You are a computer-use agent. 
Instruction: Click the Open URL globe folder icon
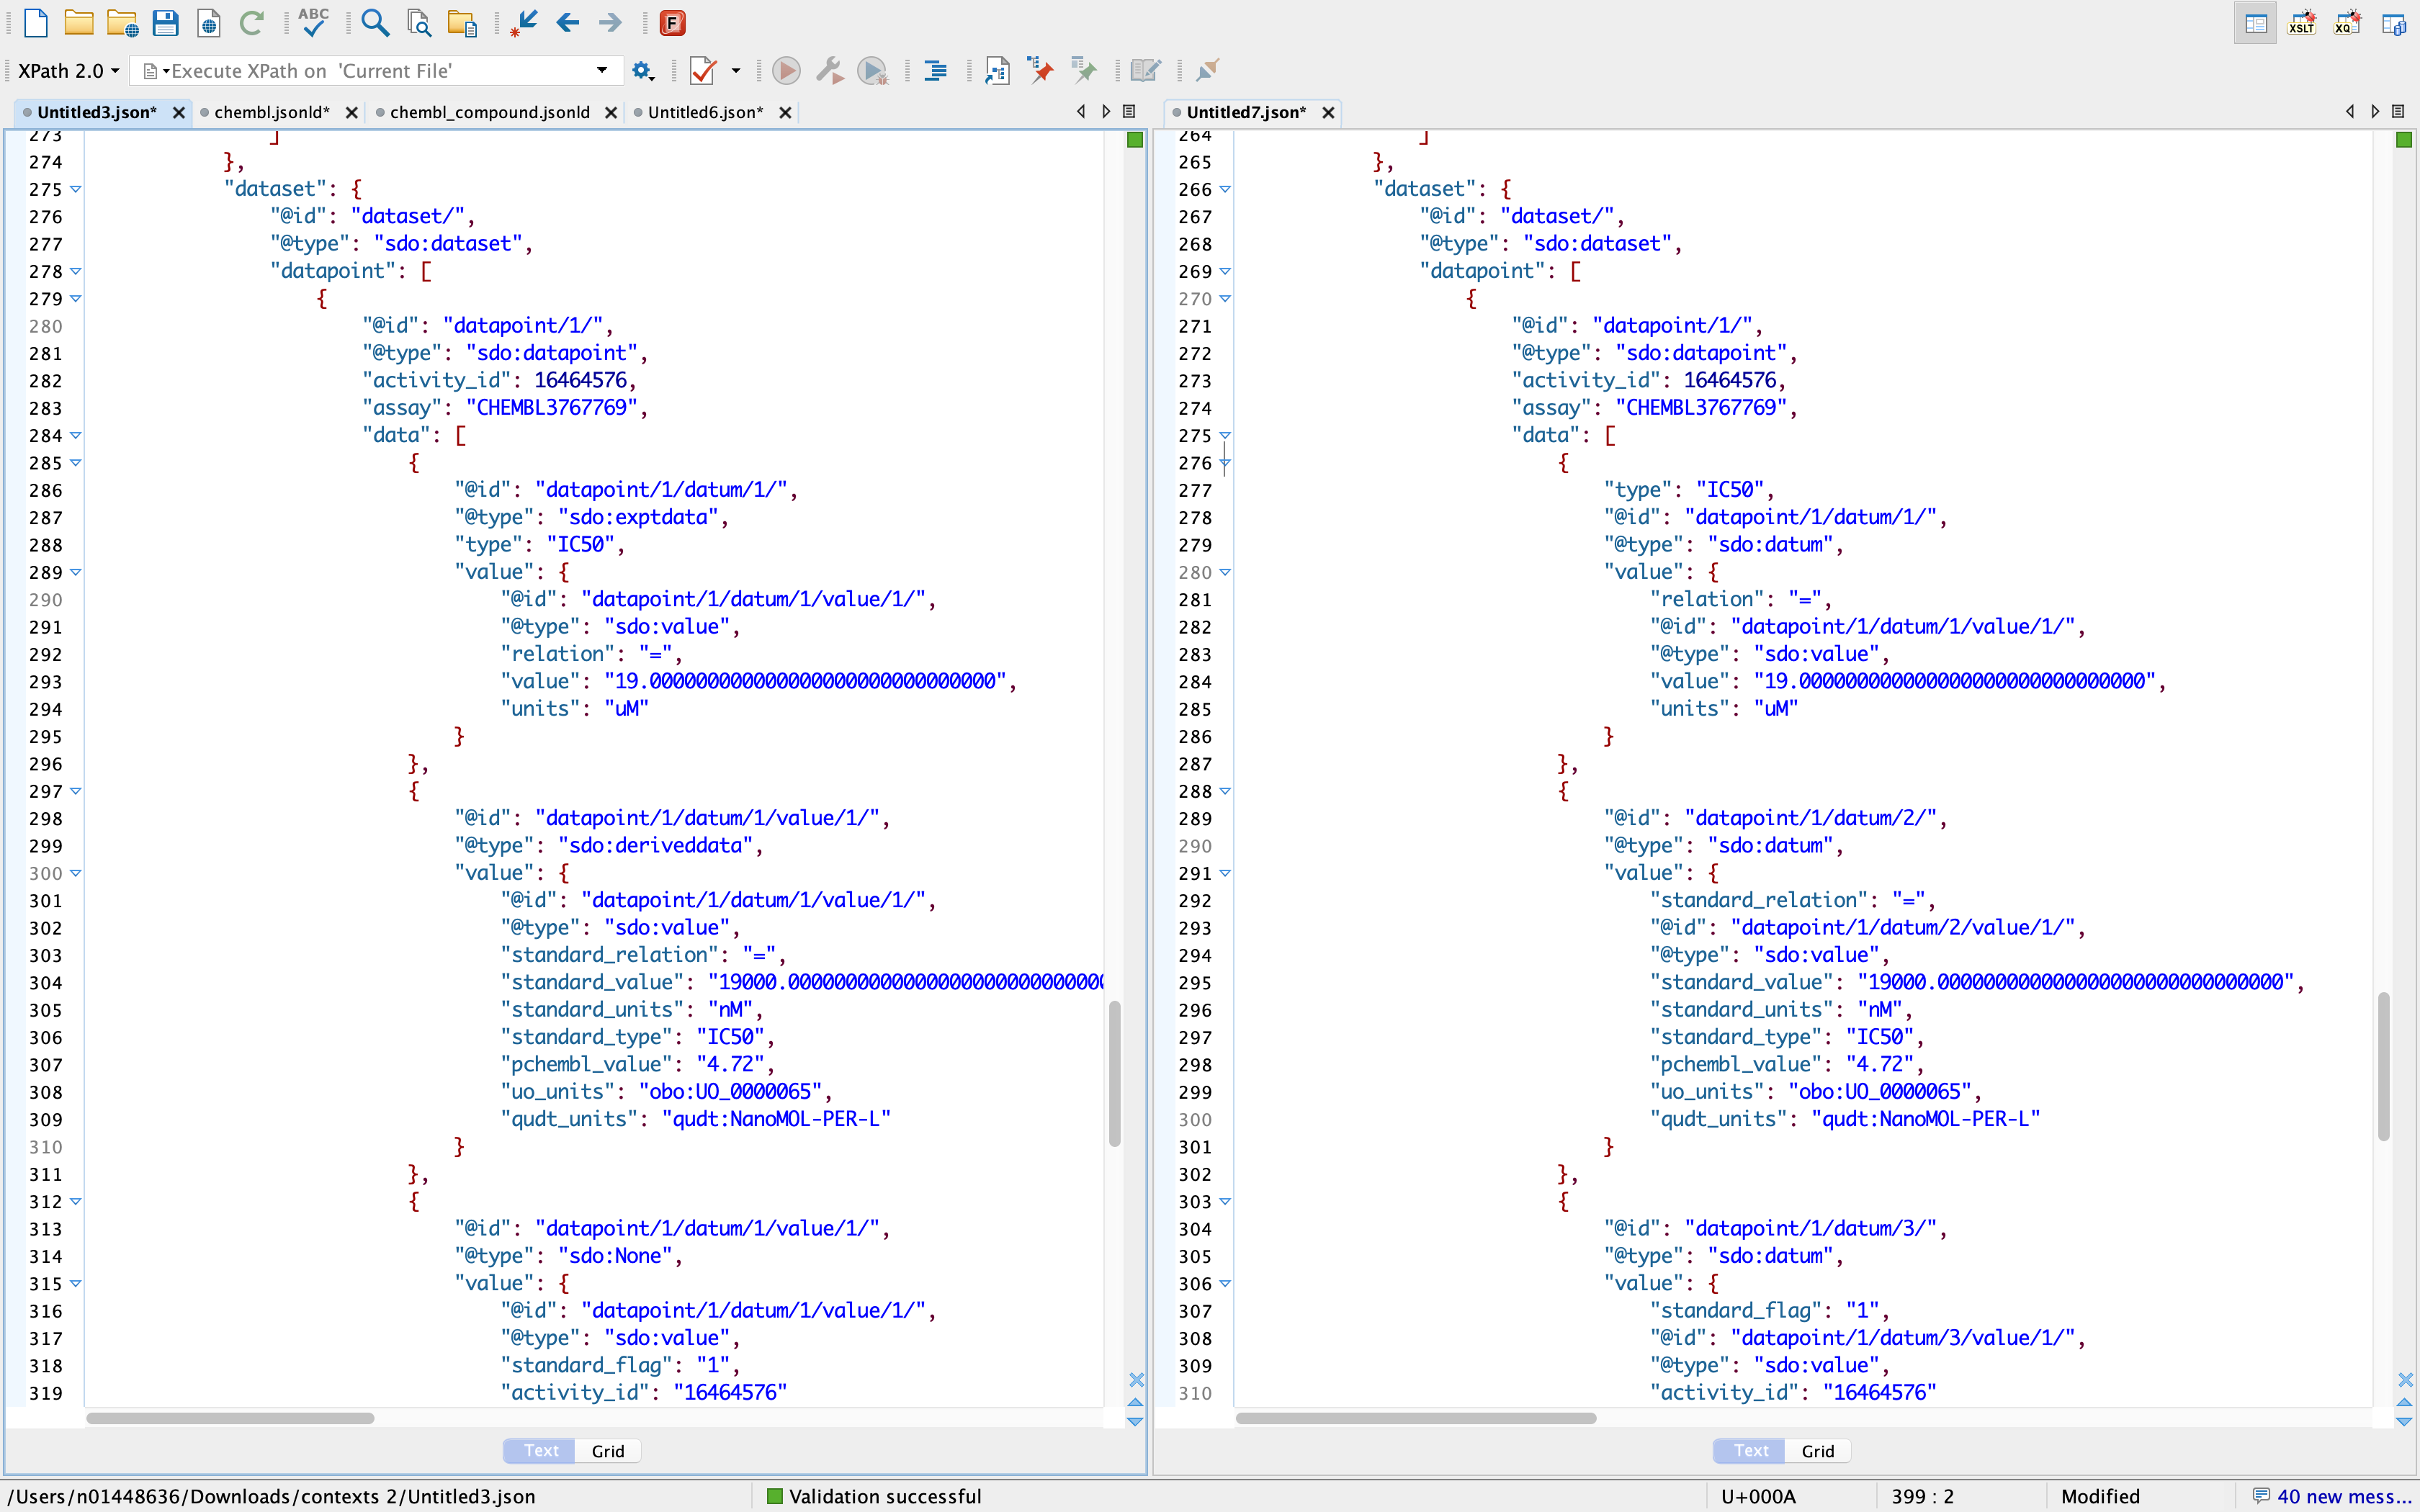[x=122, y=22]
